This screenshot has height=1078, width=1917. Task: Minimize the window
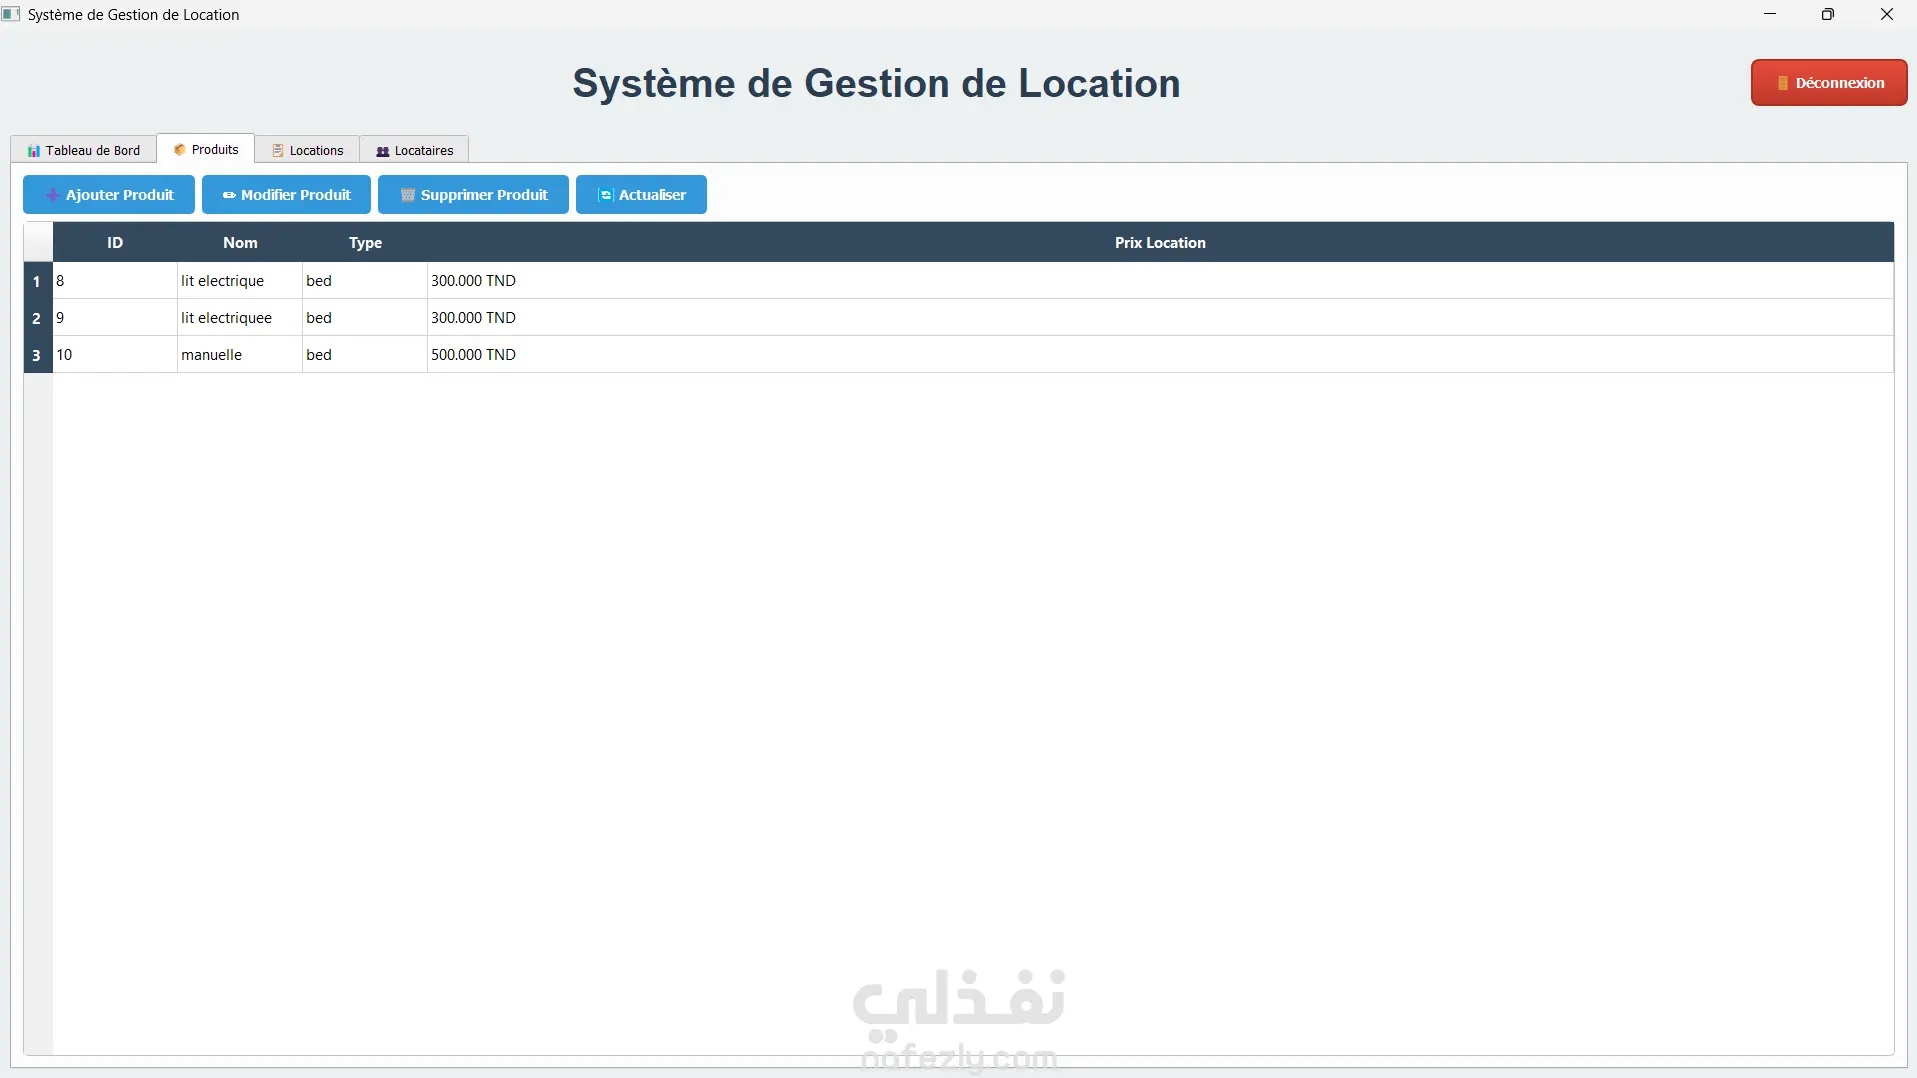[x=1770, y=14]
